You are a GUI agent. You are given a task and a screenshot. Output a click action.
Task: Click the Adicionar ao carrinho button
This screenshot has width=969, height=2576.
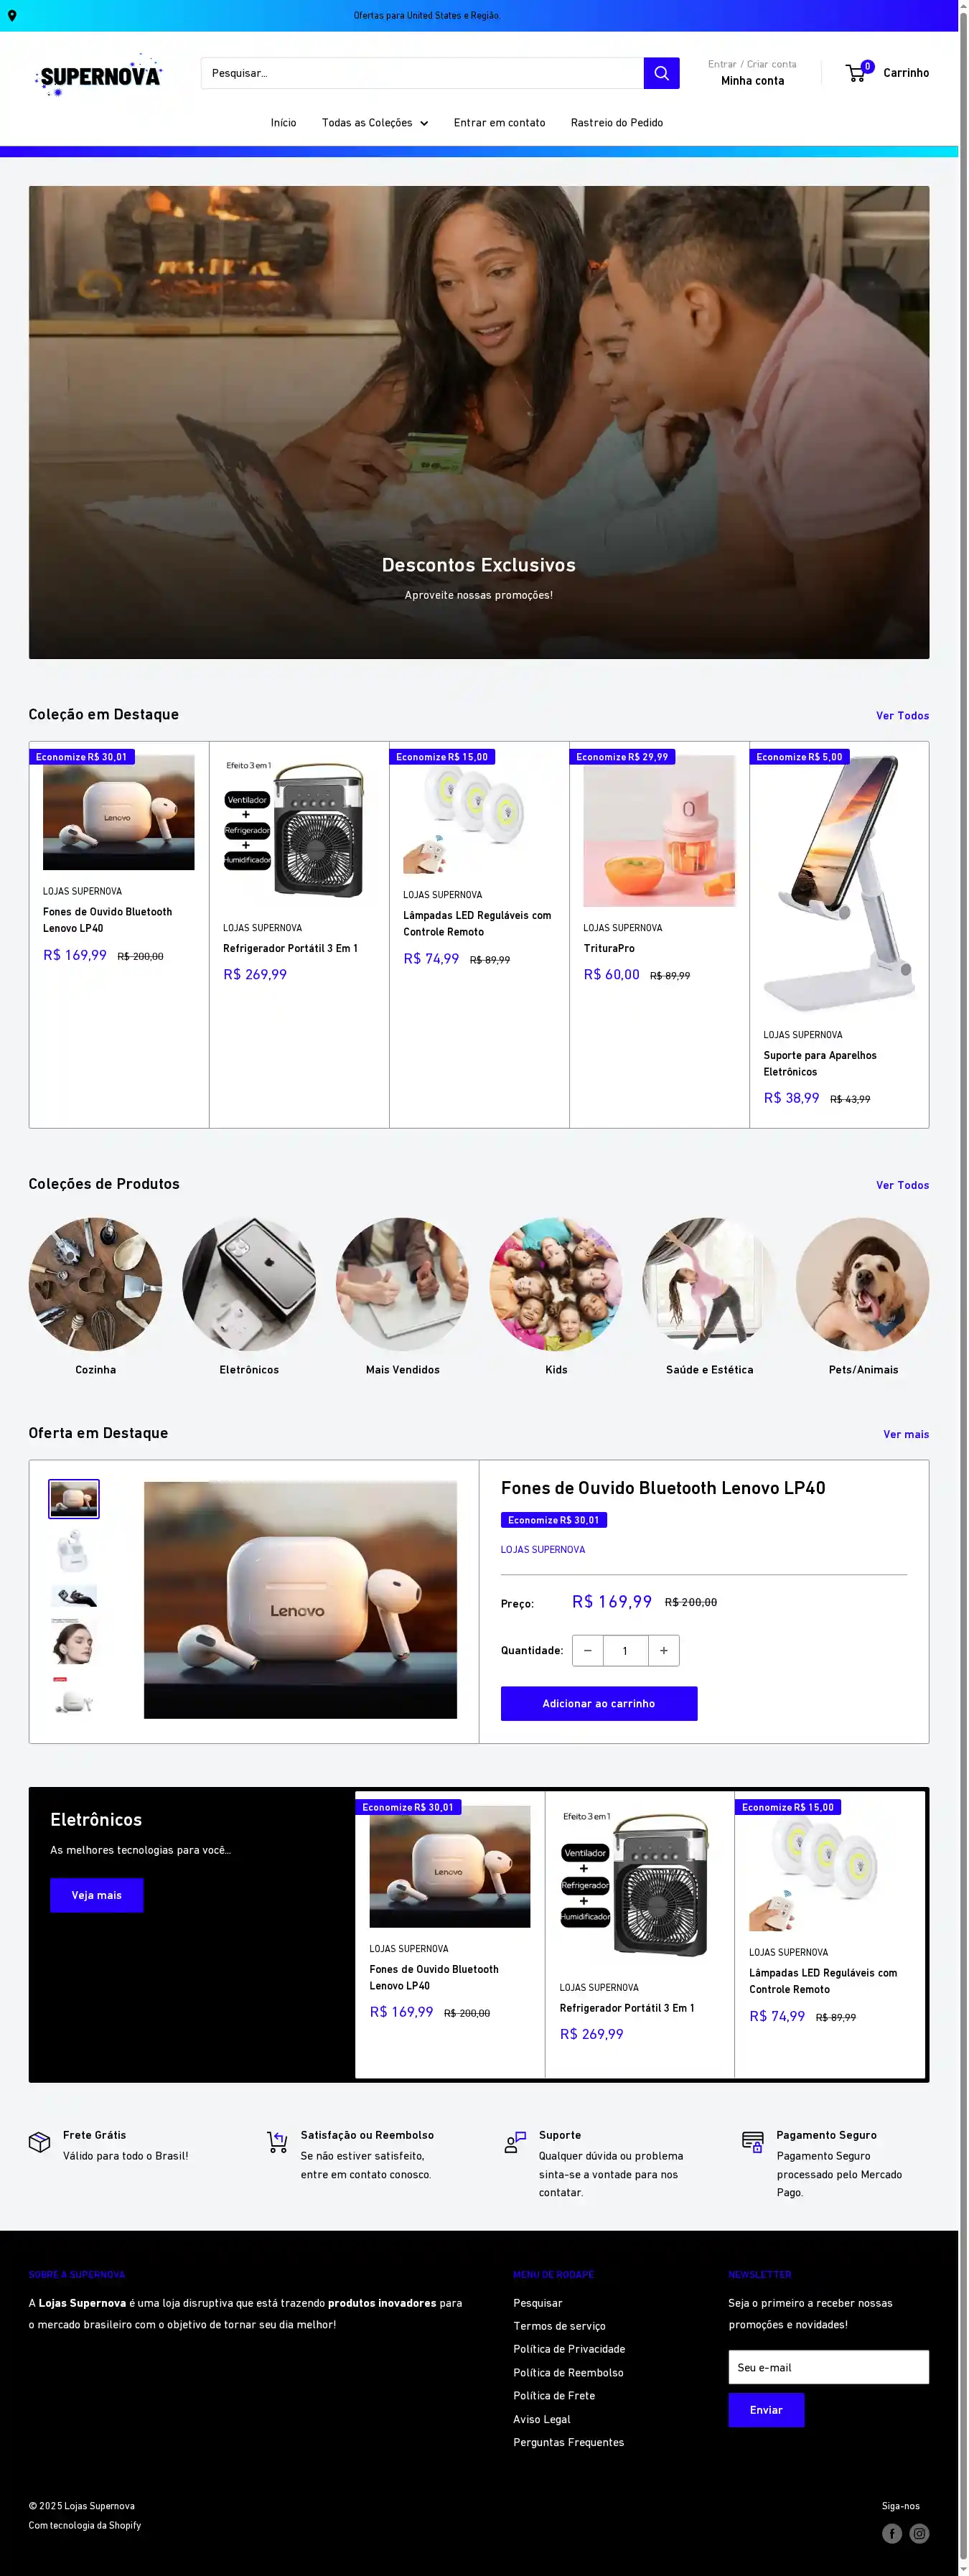pos(599,1703)
